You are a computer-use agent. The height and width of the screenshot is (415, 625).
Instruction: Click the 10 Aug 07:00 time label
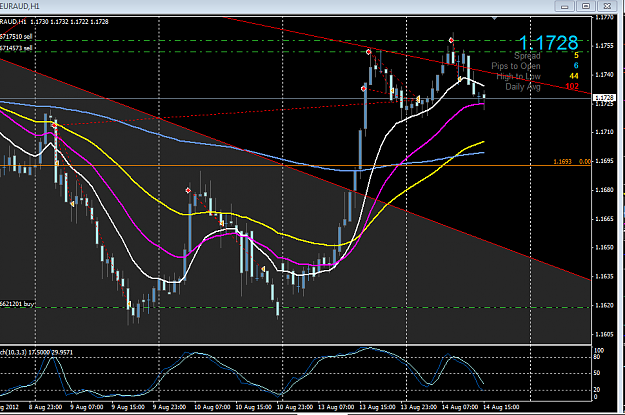[x=212, y=407]
